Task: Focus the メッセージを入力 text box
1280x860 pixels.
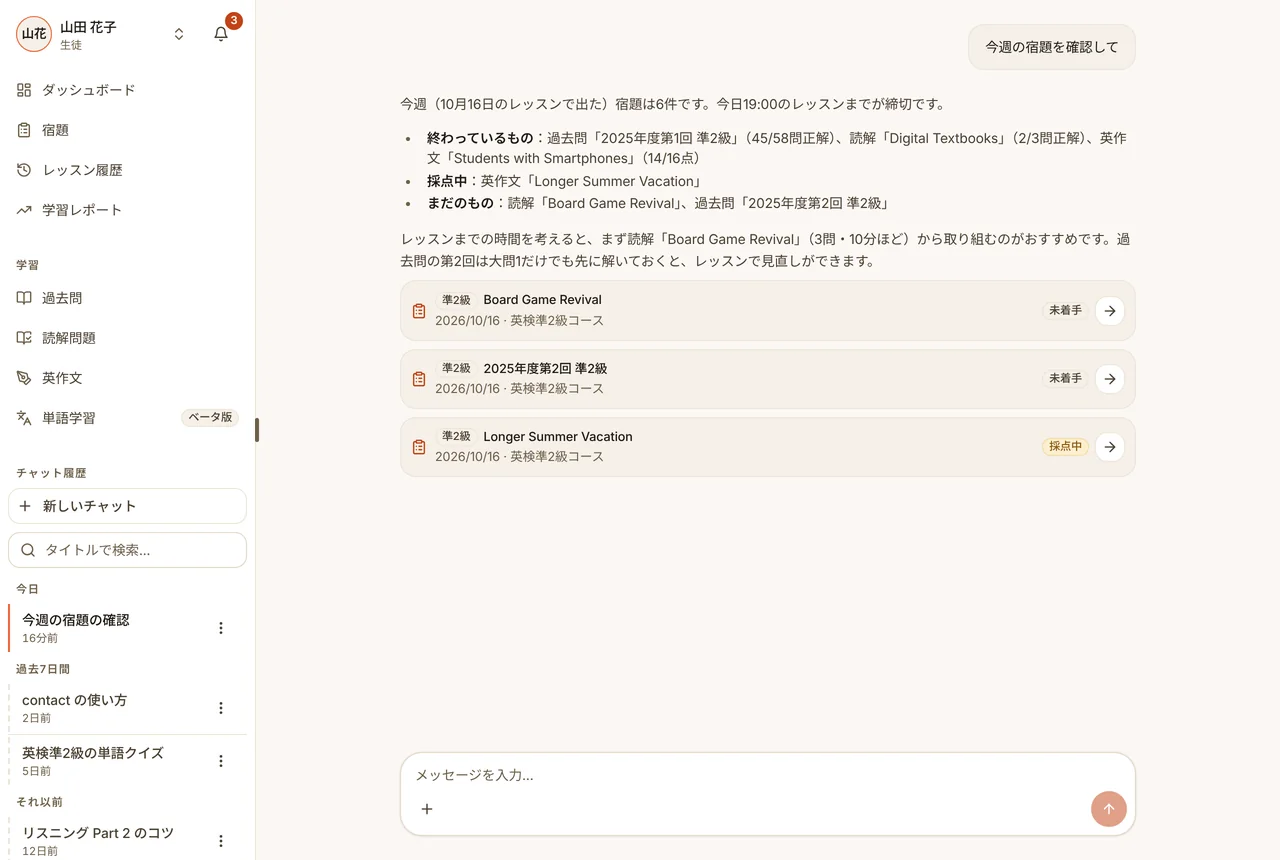Action: (768, 775)
